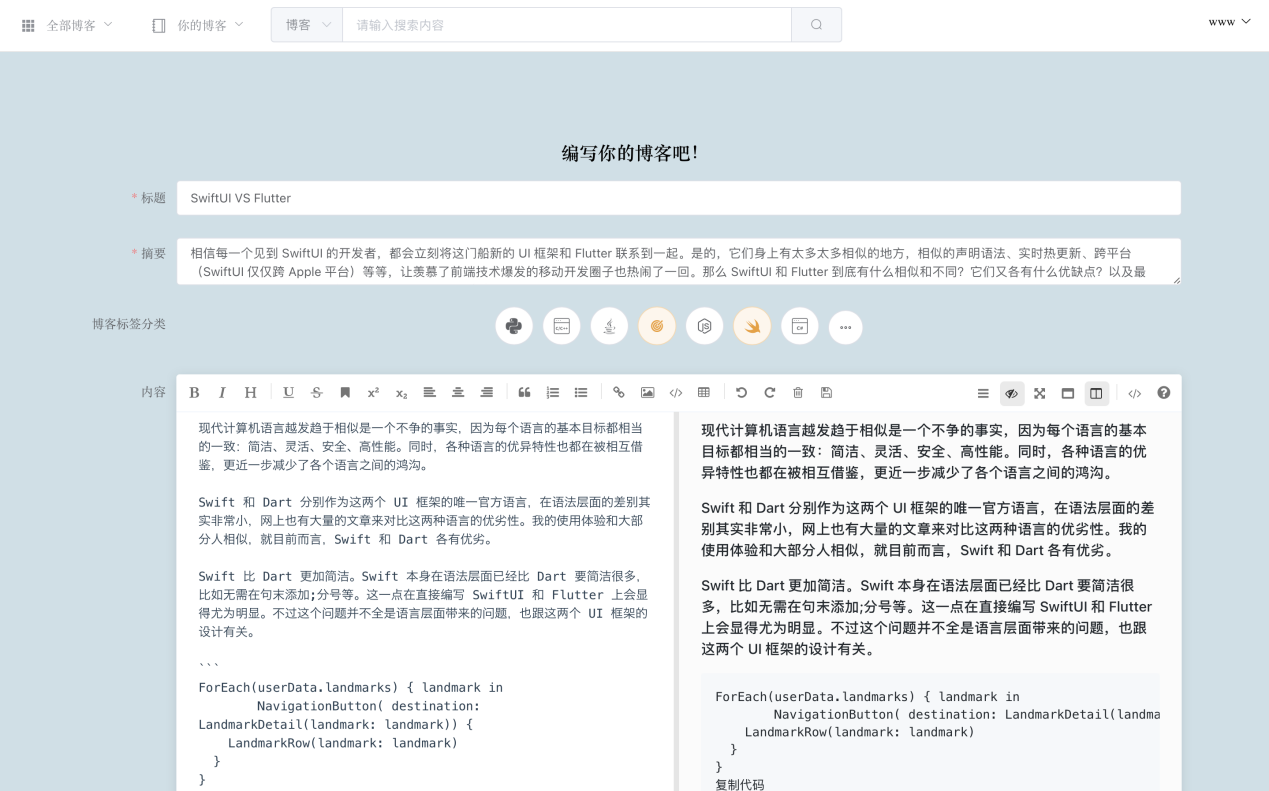
Task: Insert an unordered bullet list
Action: click(x=581, y=393)
